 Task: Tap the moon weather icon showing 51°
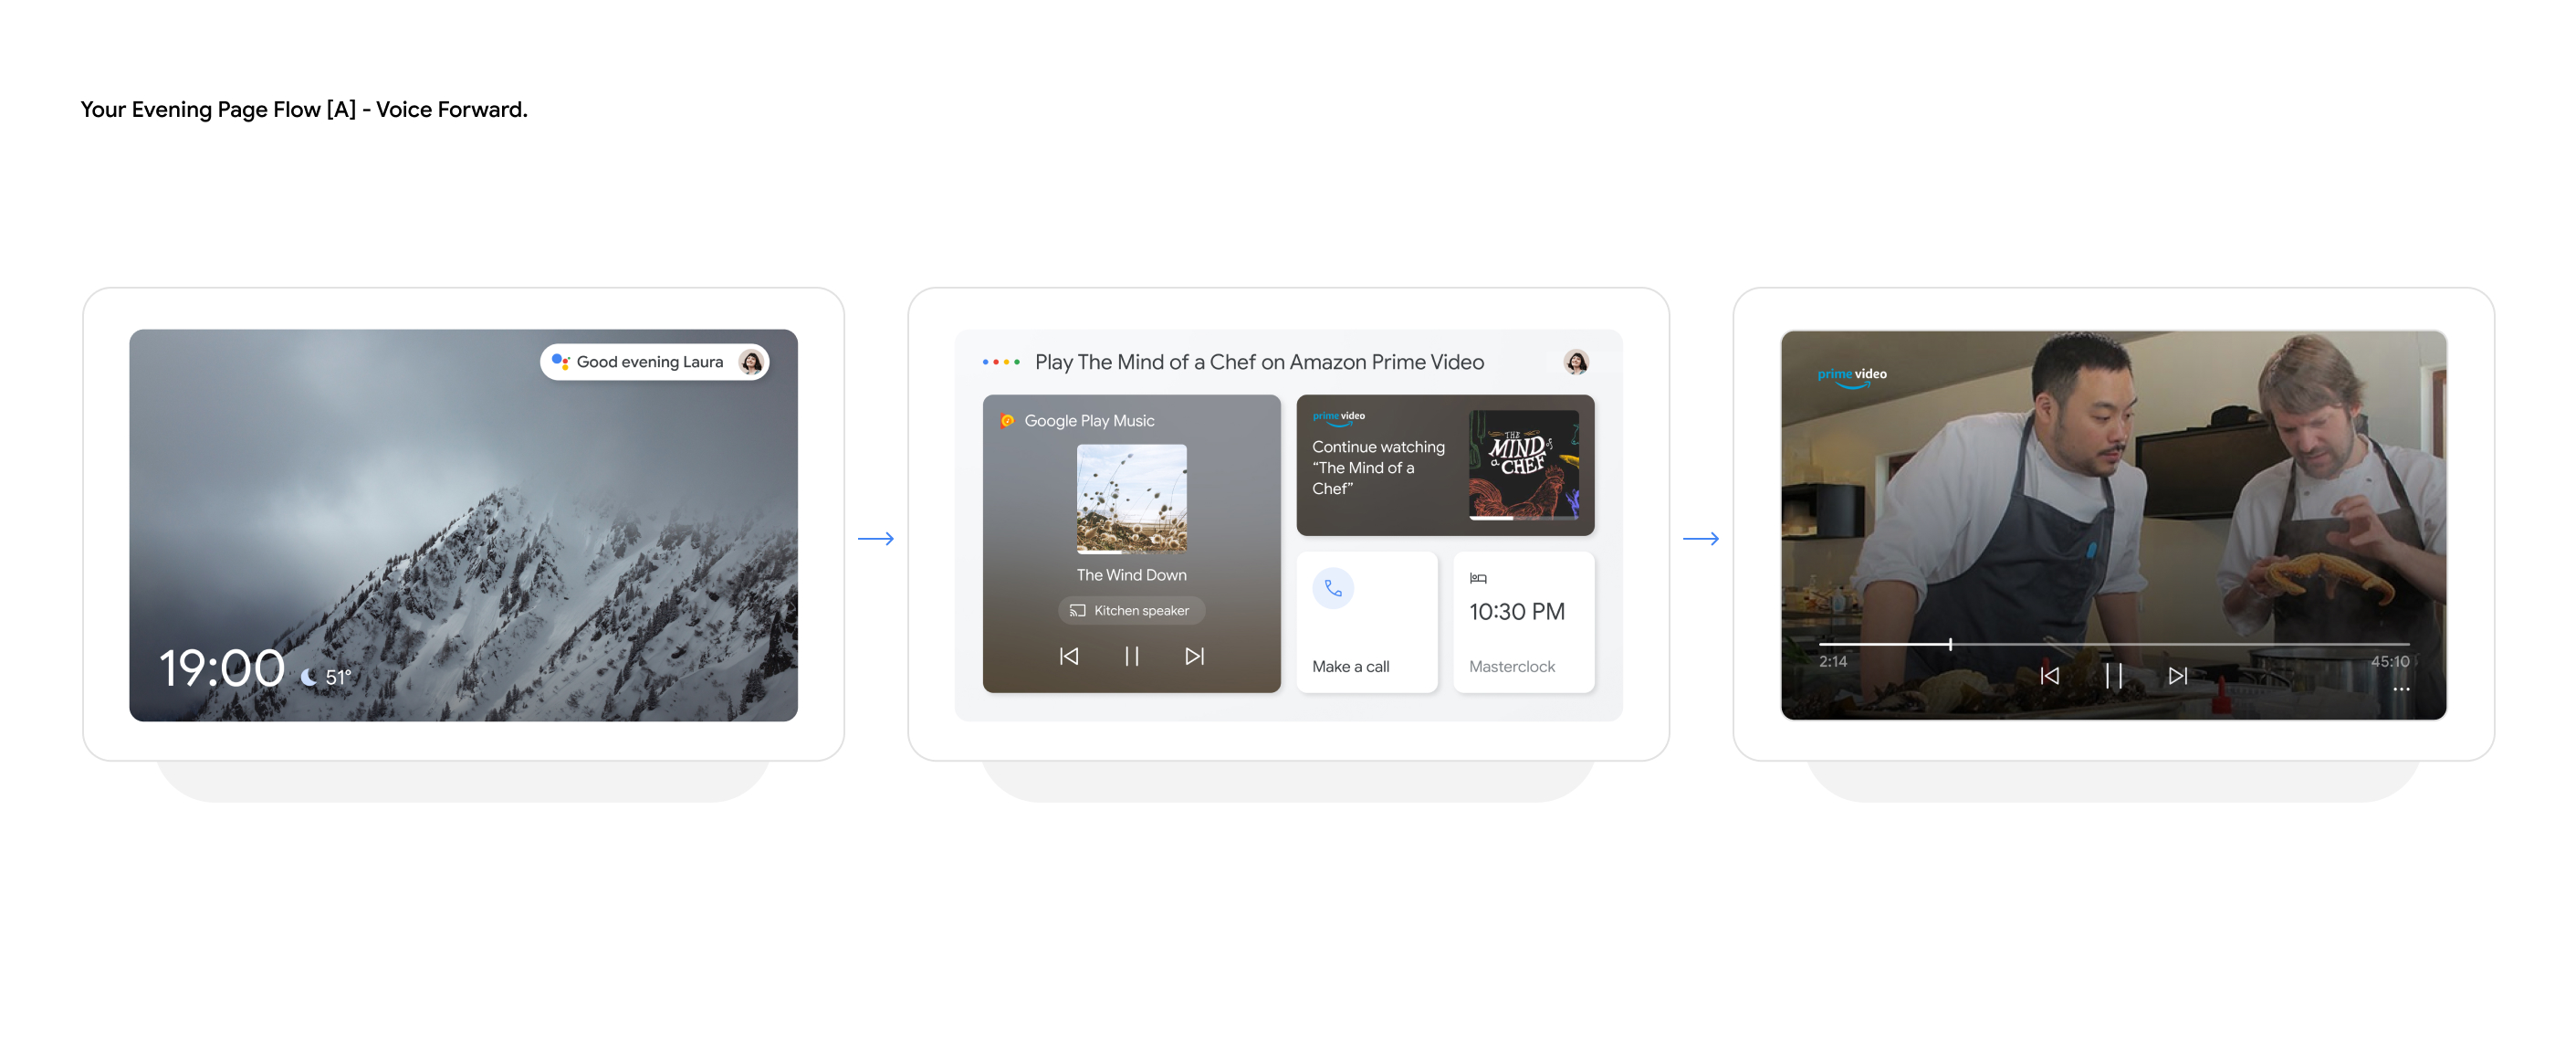tap(309, 677)
